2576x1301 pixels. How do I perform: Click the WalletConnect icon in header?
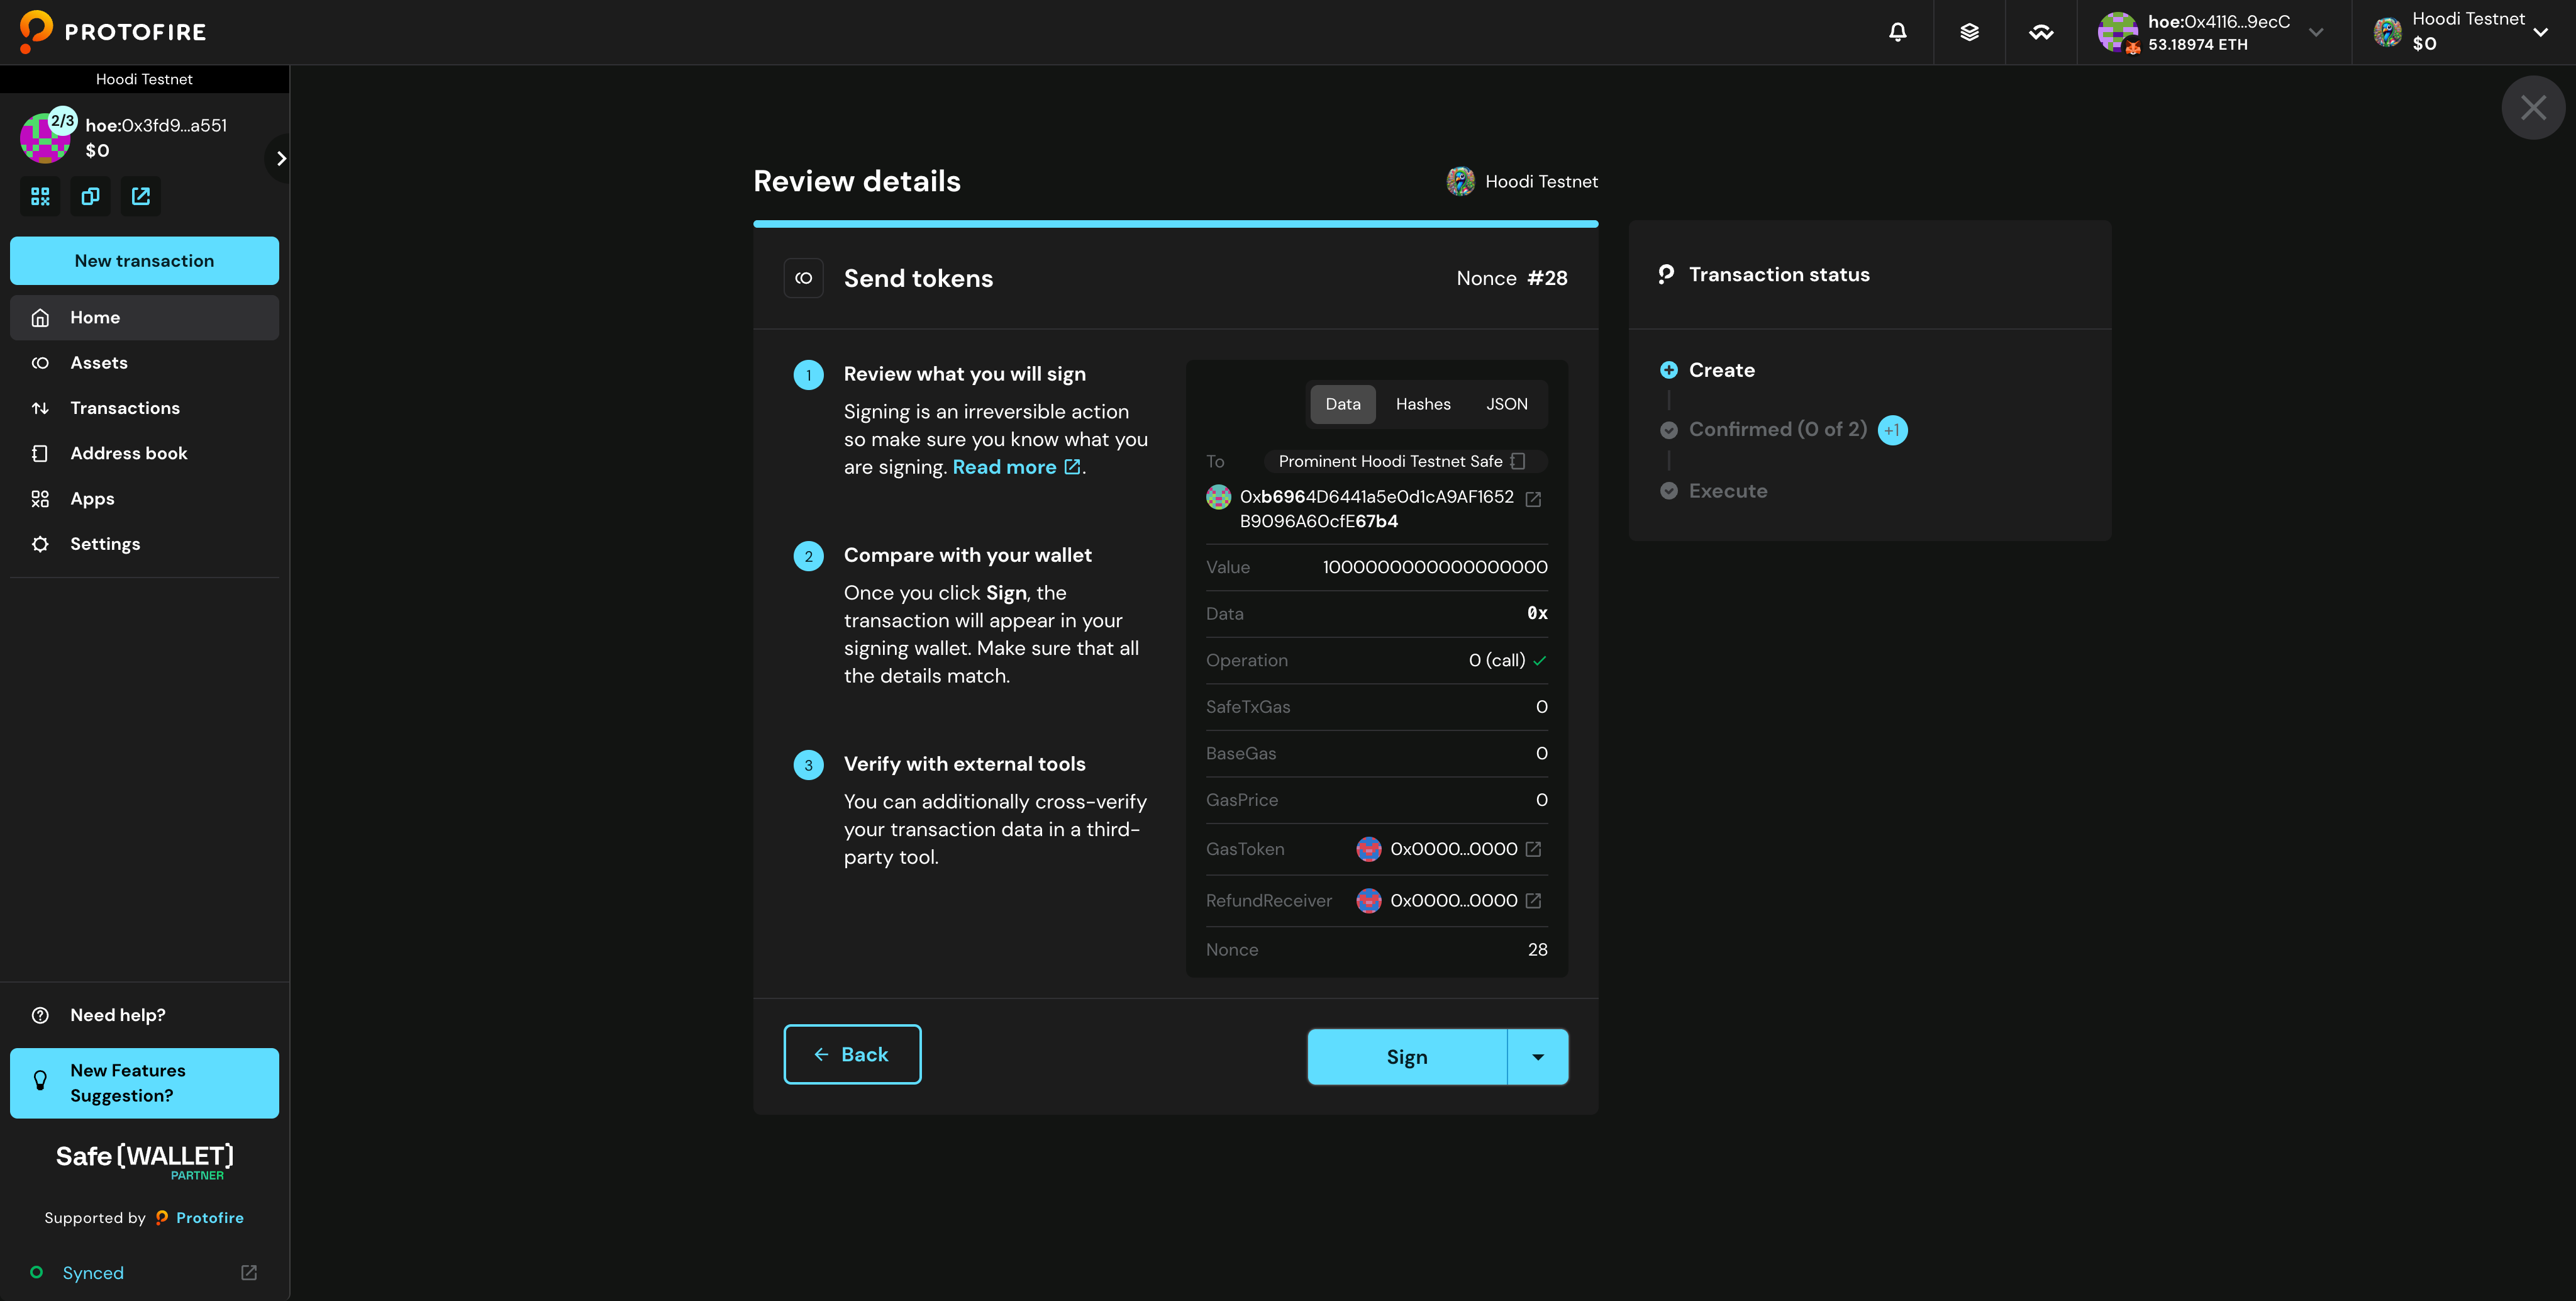tap(2041, 32)
